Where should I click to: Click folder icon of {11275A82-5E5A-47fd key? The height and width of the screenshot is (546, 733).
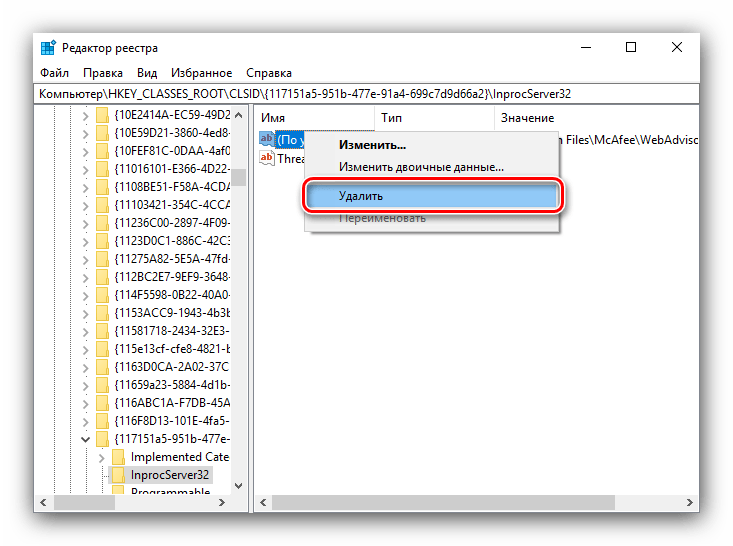tap(102, 259)
